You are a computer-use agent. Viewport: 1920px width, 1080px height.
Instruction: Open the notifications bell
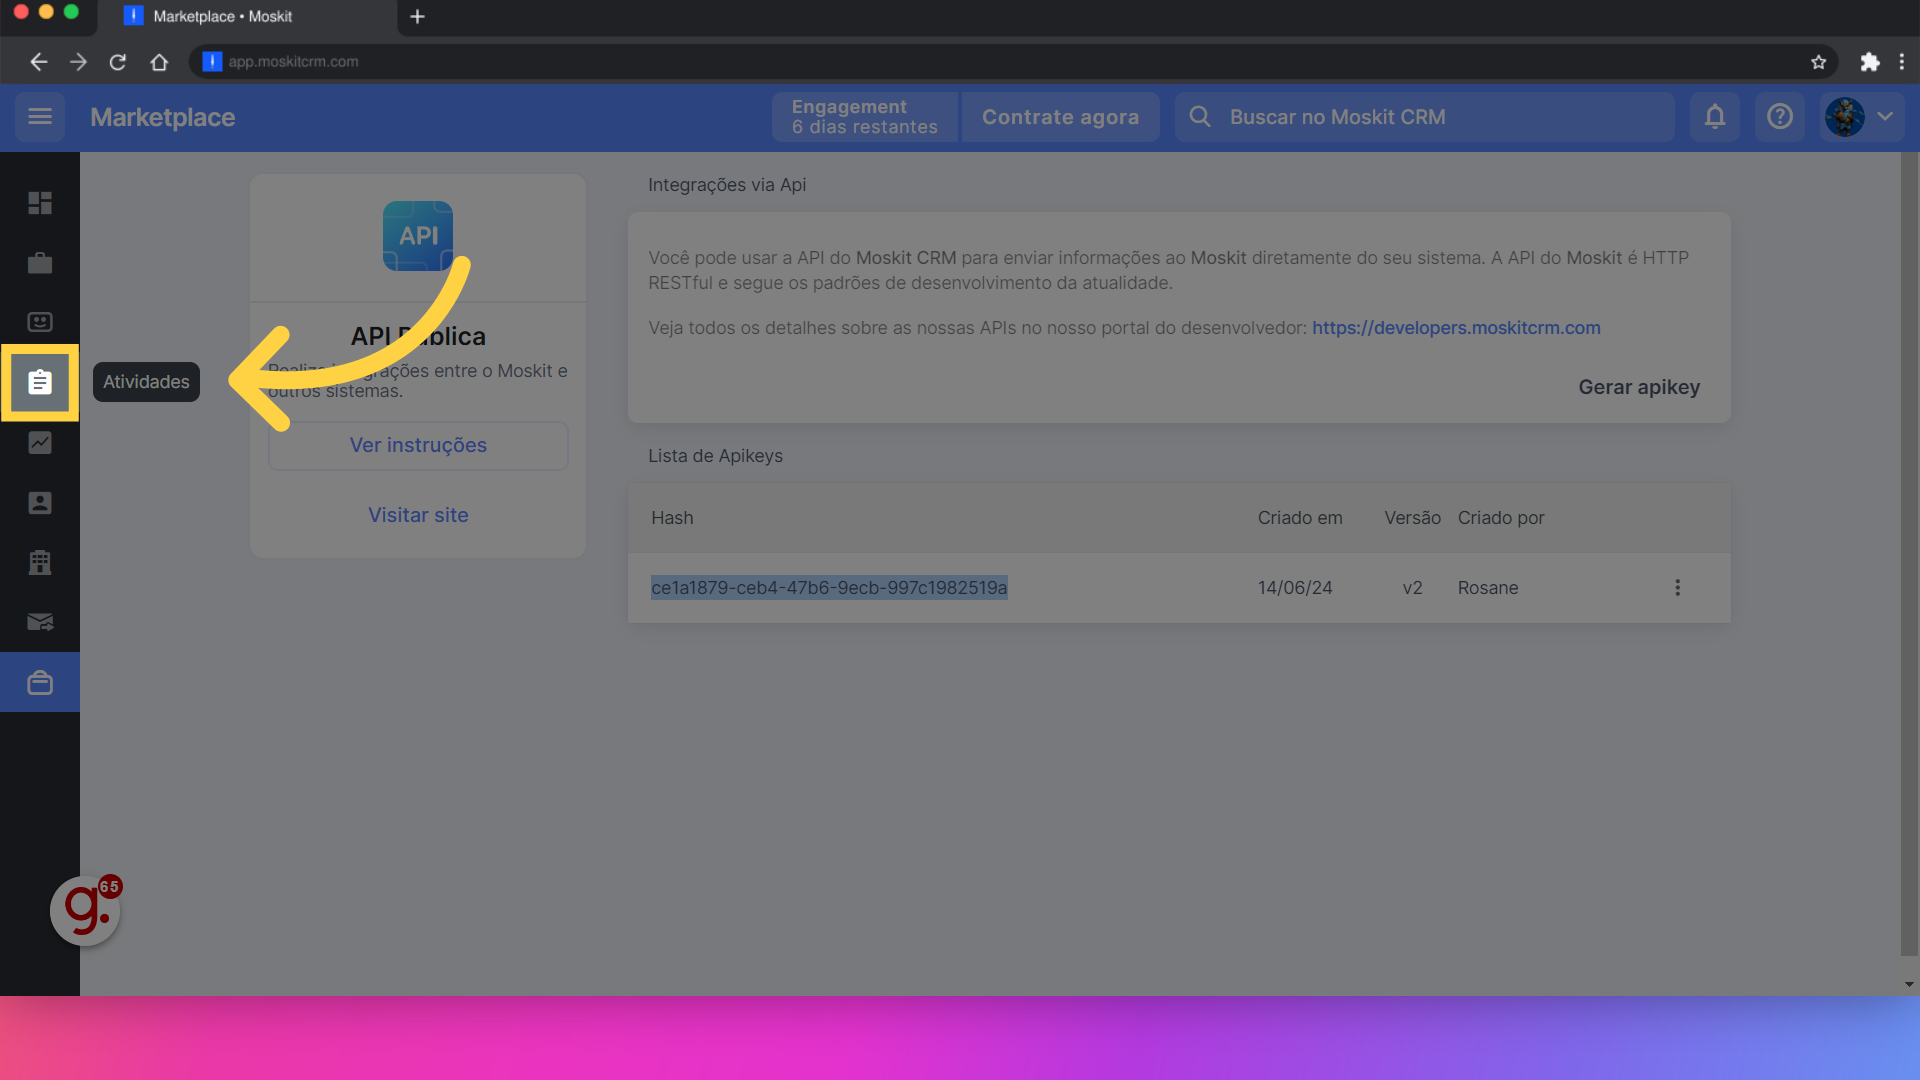(1715, 117)
